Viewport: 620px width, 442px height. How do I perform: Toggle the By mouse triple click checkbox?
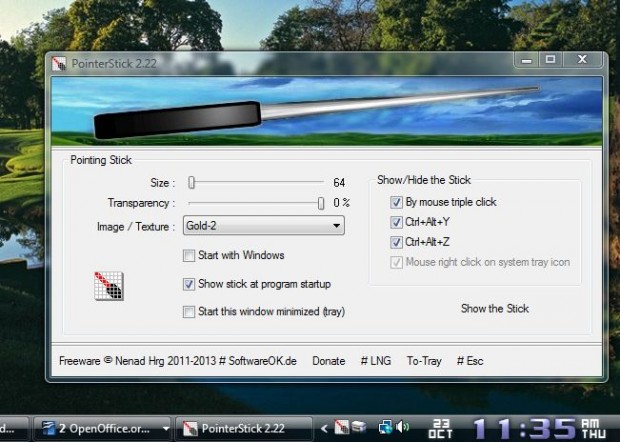[x=396, y=202]
